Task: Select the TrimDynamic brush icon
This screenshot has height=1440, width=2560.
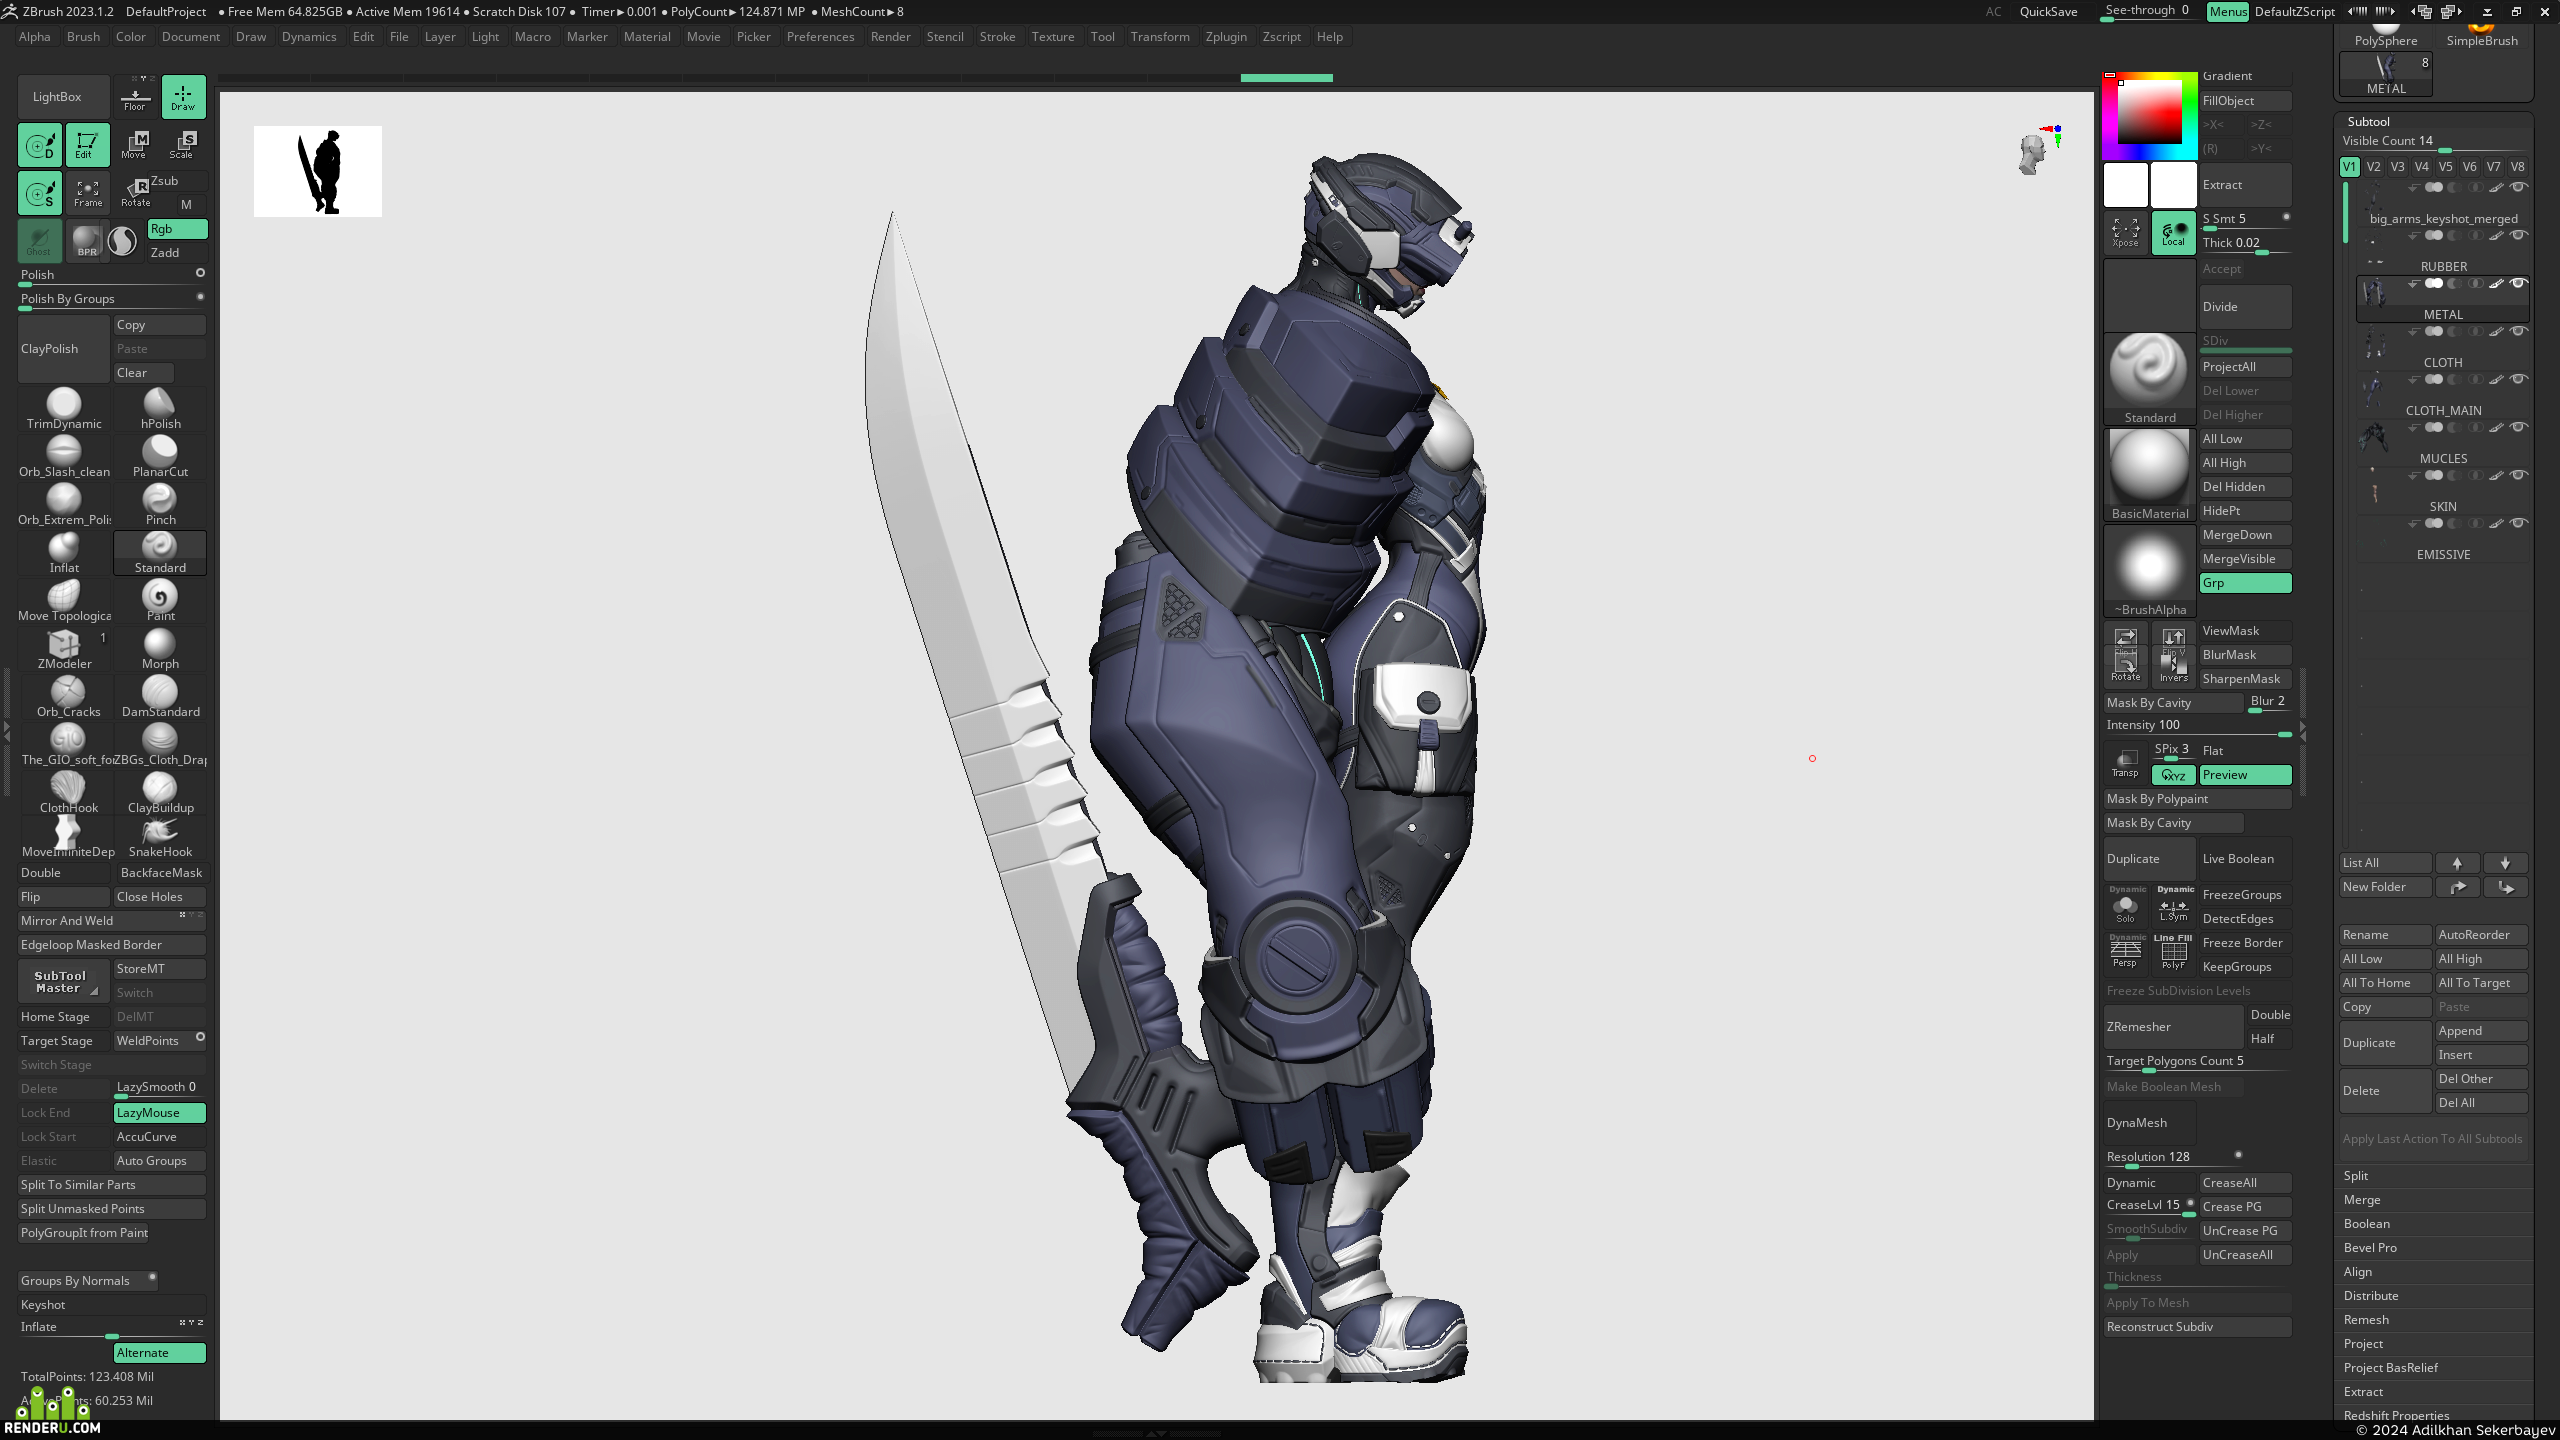Action: pos(64,408)
